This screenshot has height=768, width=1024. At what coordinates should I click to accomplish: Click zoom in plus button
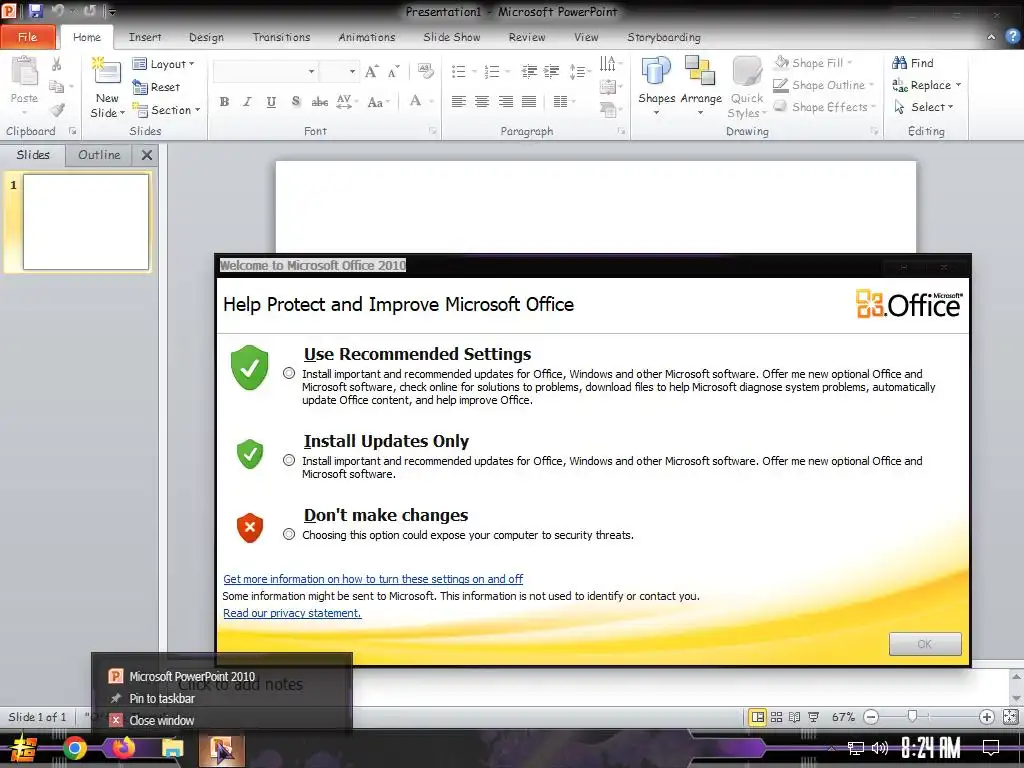tap(987, 717)
